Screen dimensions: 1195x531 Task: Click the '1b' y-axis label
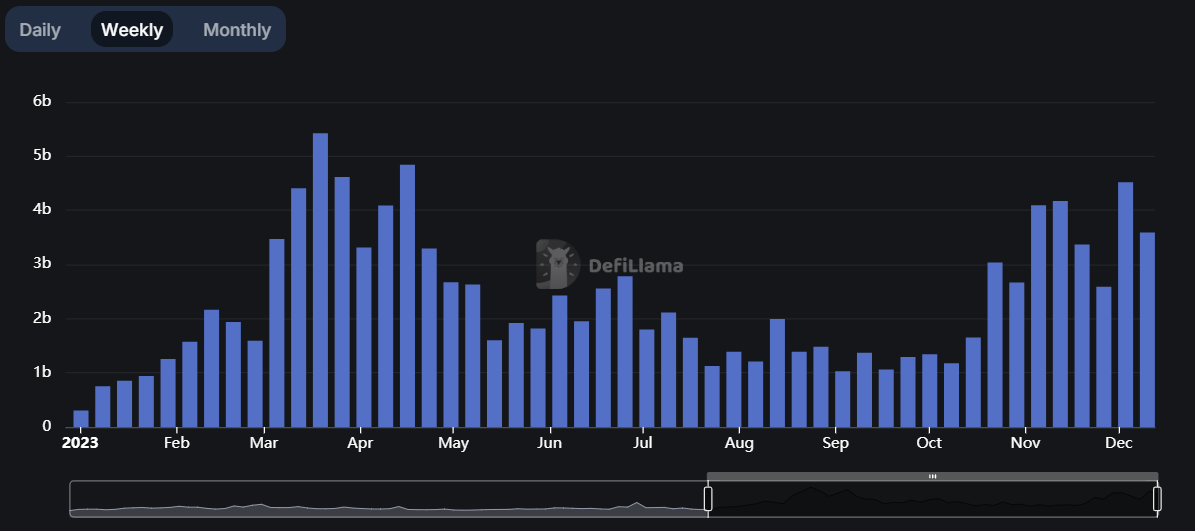click(42, 372)
